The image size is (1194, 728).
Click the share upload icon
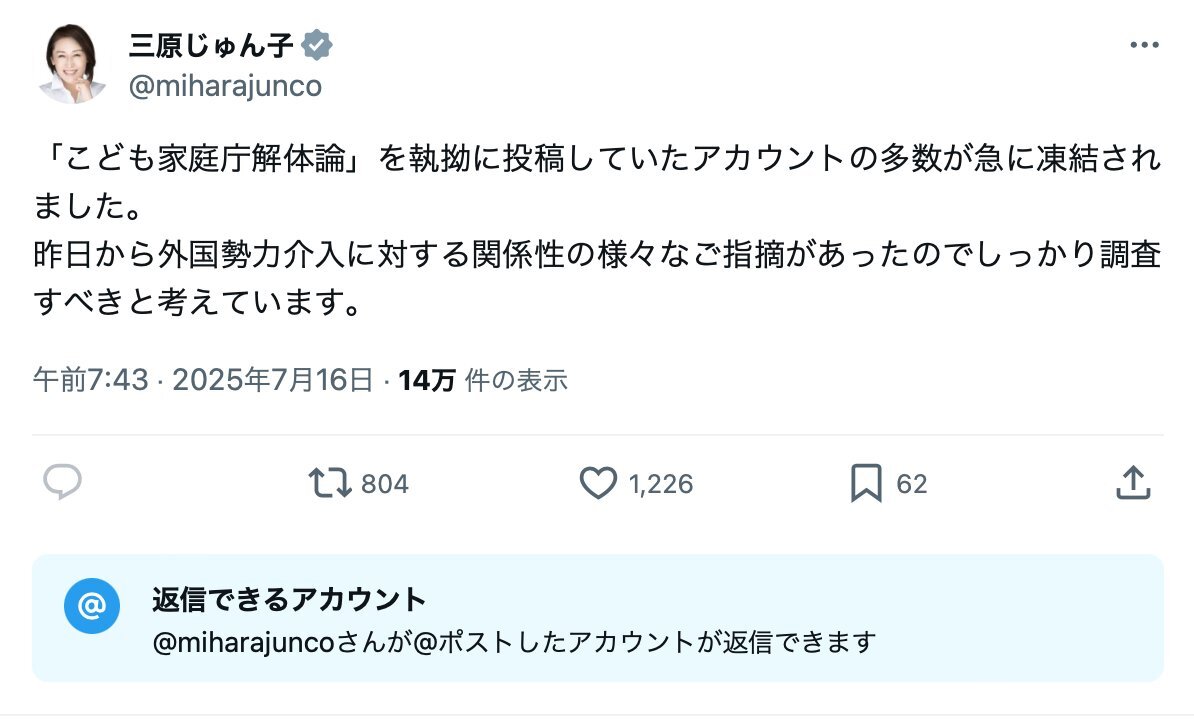click(x=1132, y=483)
